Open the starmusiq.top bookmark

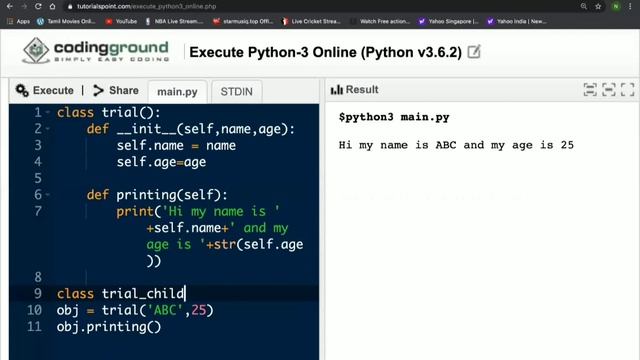point(243,21)
